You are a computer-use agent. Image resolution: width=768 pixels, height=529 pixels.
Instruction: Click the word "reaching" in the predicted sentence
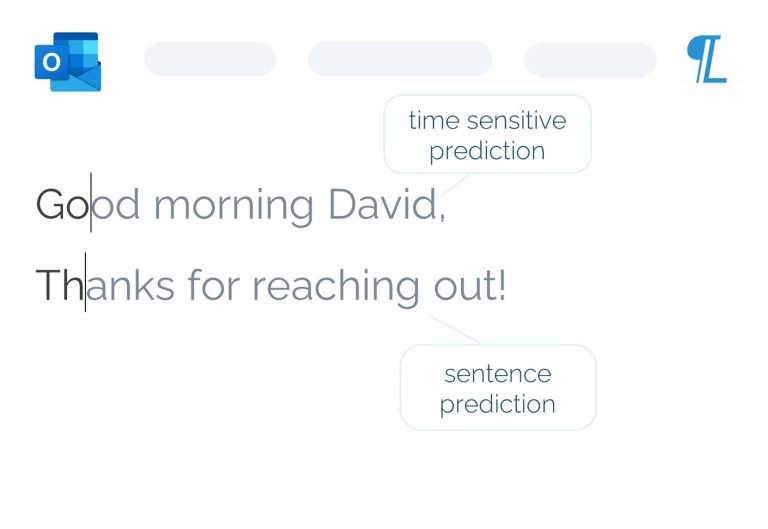tap(335, 288)
